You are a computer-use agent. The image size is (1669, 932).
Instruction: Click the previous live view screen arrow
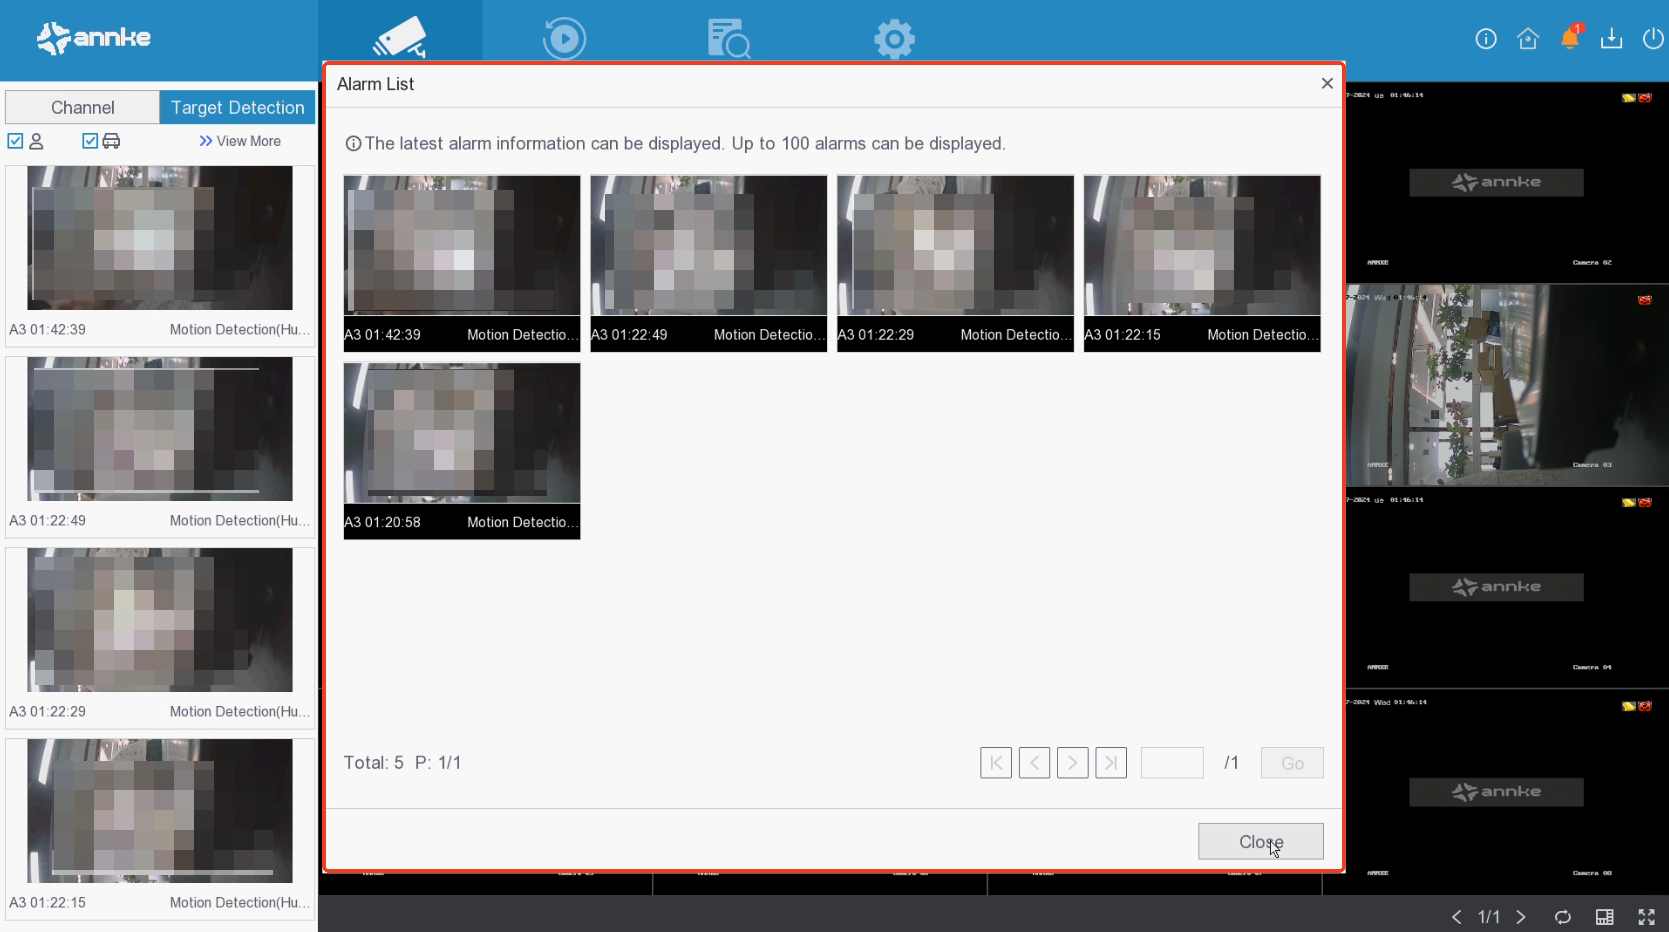(1457, 917)
